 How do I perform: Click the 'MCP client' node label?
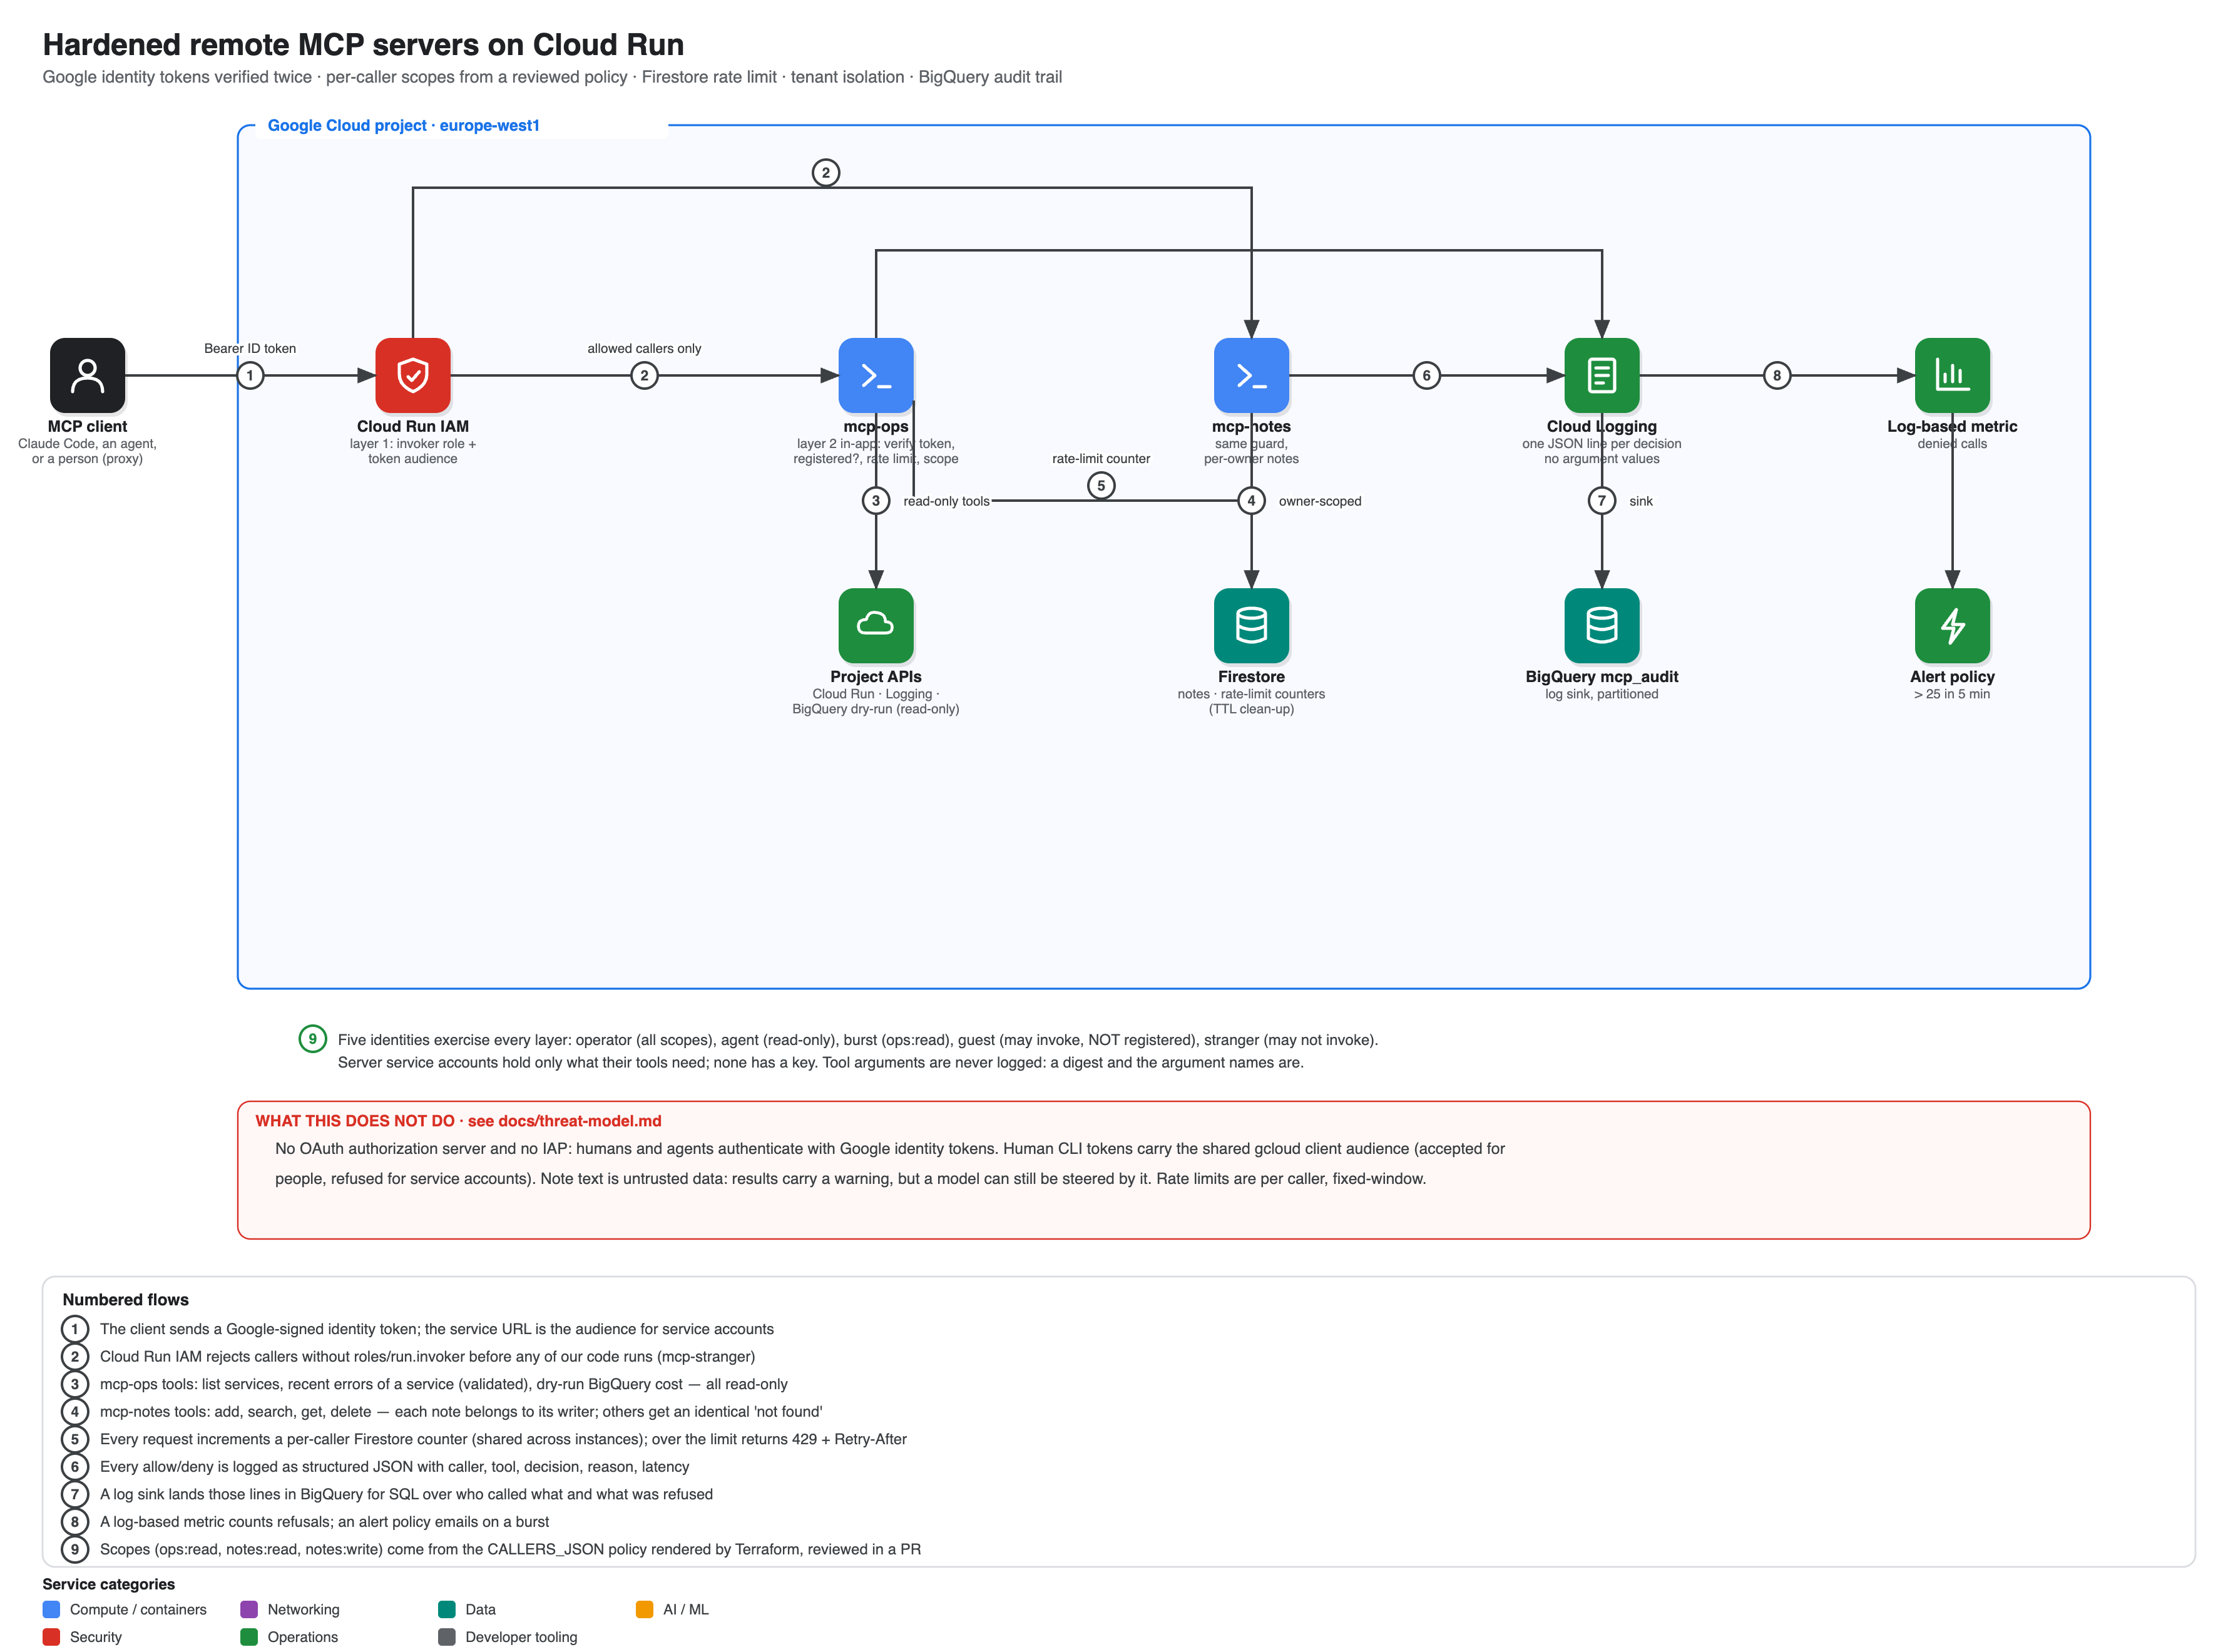click(x=87, y=426)
